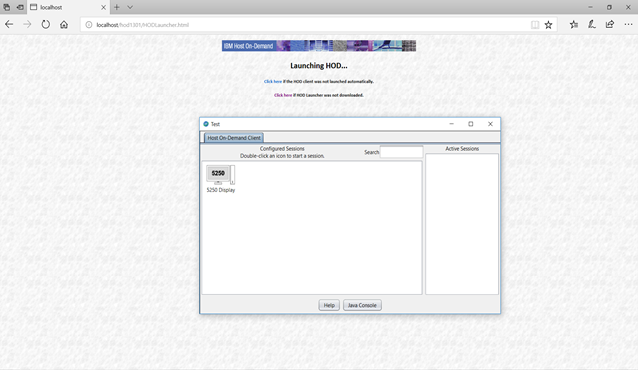This screenshot has height=370, width=638.
Task: Add notes with the pen icon
Action: click(x=592, y=24)
